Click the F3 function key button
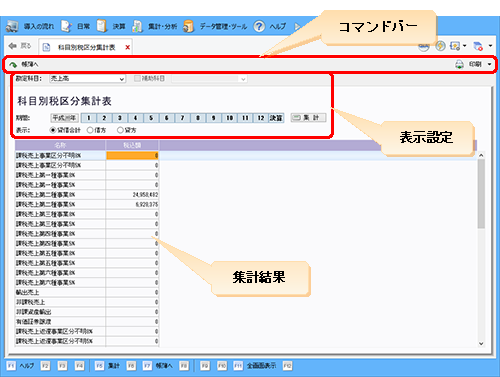Screen dimensions: 500x377 pos(62,366)
